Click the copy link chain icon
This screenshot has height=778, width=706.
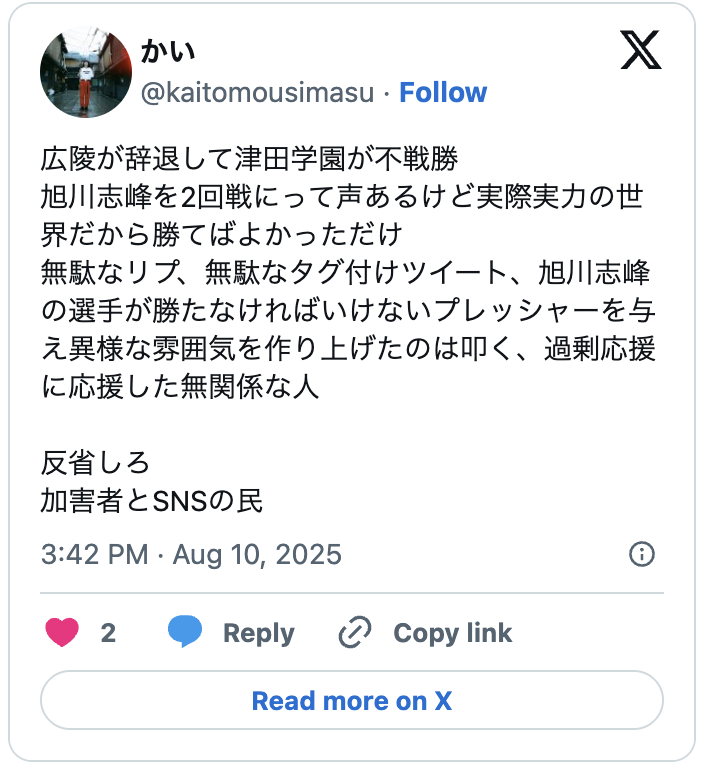[x=355, y=632]
